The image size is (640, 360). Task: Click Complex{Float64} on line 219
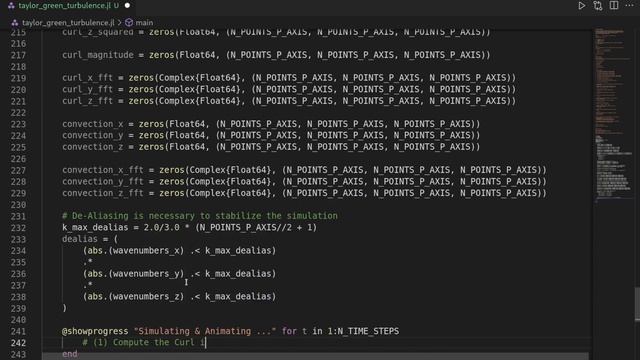pyautogui.click(x=200, y=78)
